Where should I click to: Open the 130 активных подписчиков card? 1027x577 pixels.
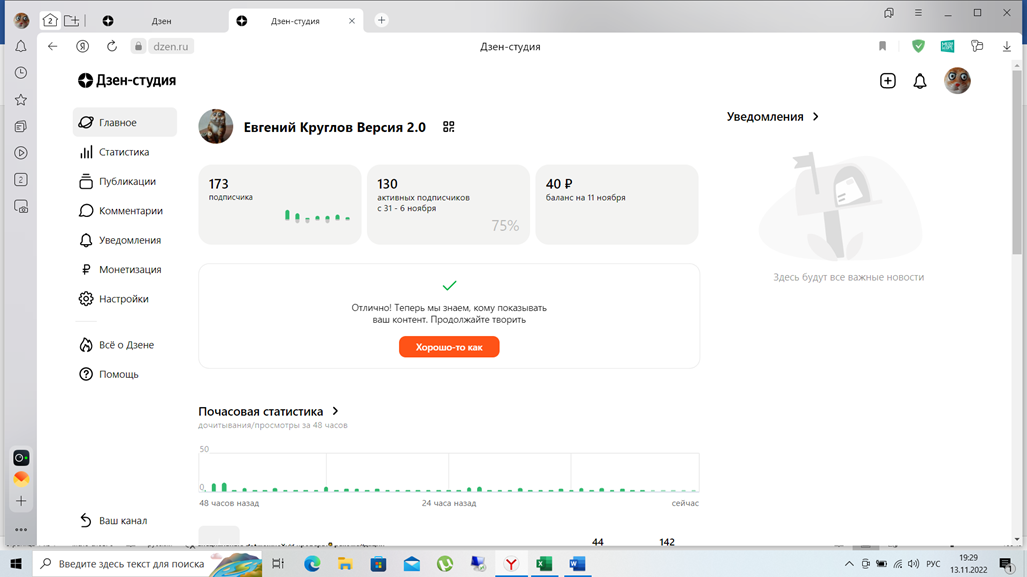pyautogui.click(x=448, y=204)
